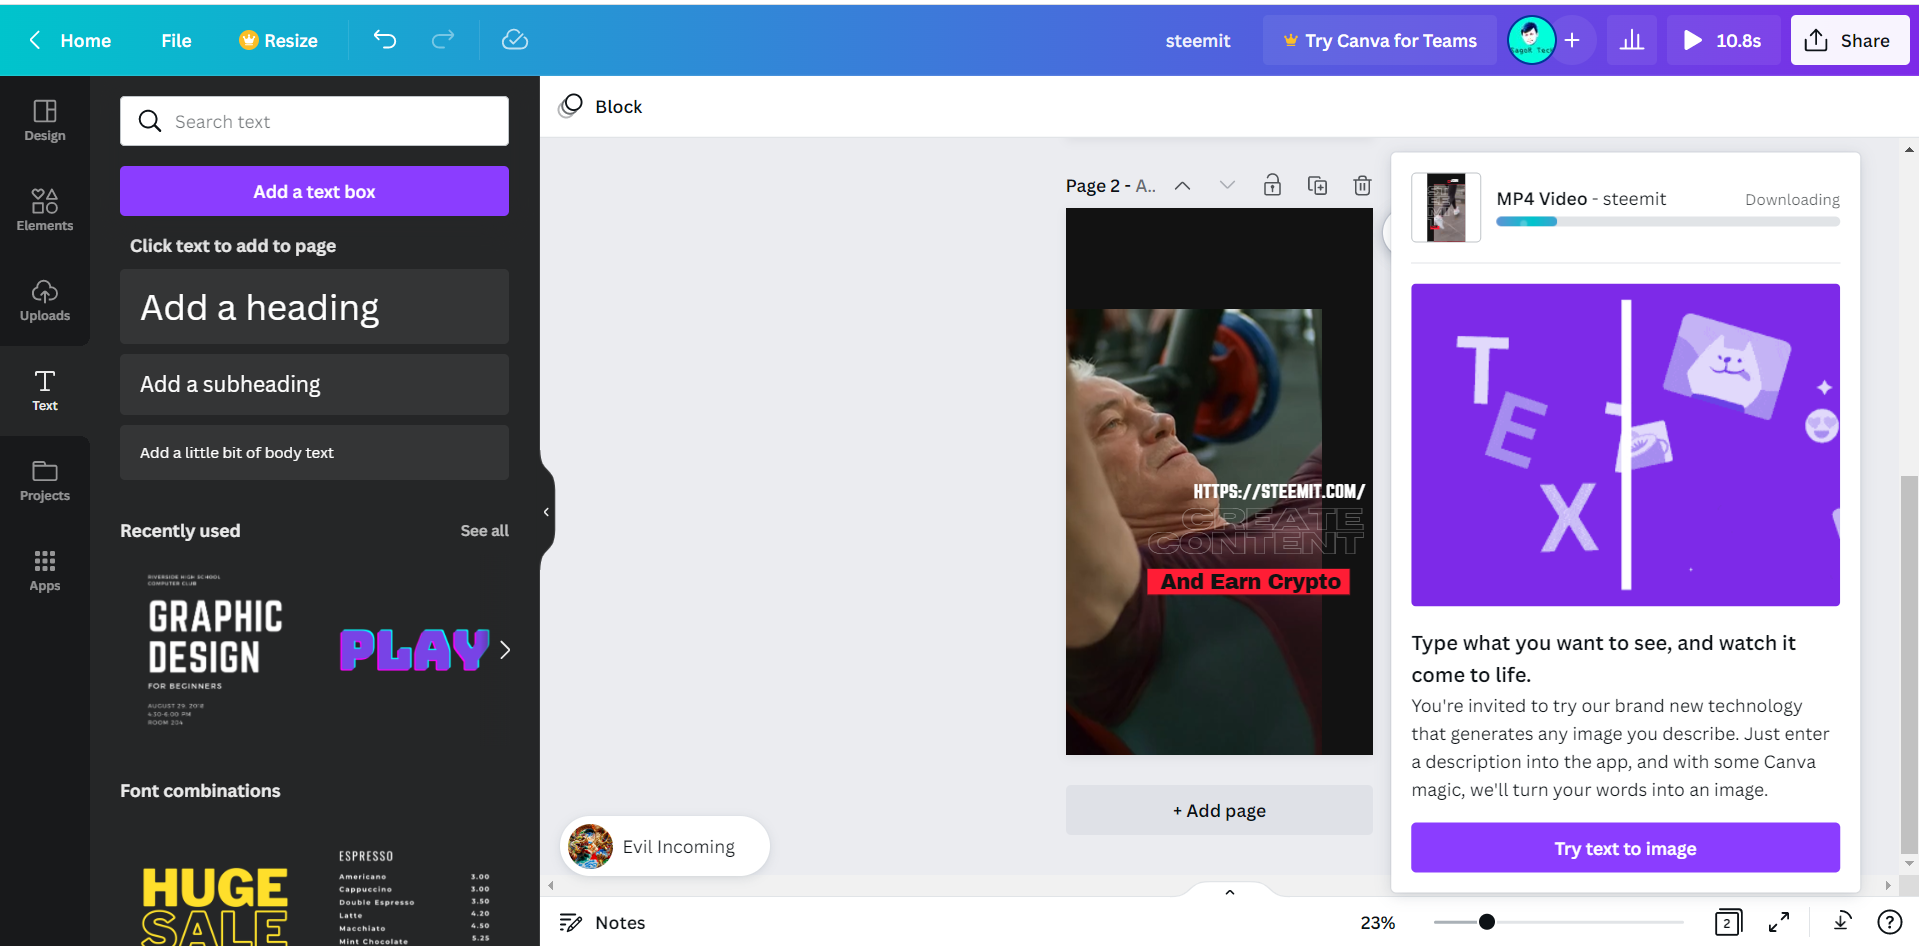Select the Espresso menu font combination

[414, 897]
